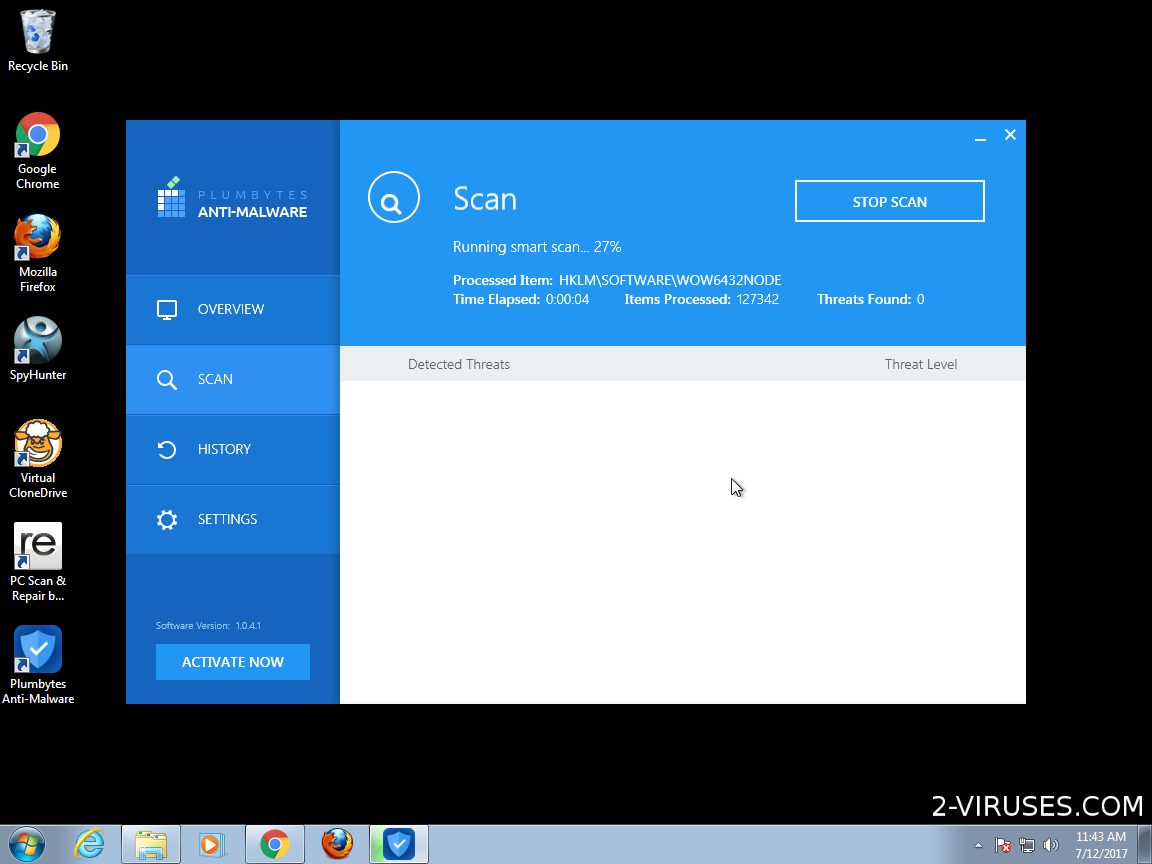Viewport: 1152px width, 864px height.
Task: Click the Threat Level column header
Action: point(920,364)
